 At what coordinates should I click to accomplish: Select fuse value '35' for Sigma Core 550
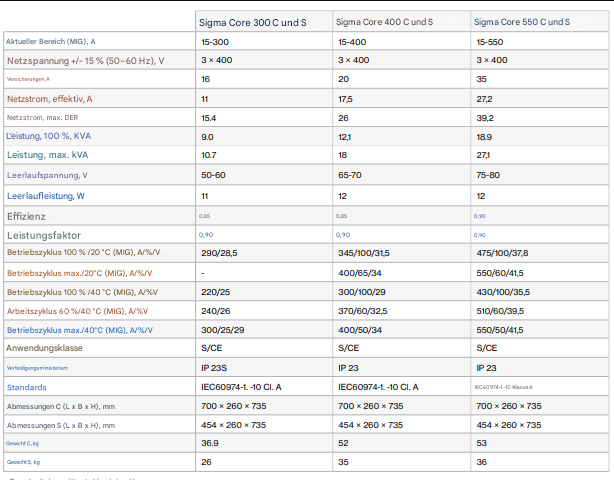pos(481,79)
